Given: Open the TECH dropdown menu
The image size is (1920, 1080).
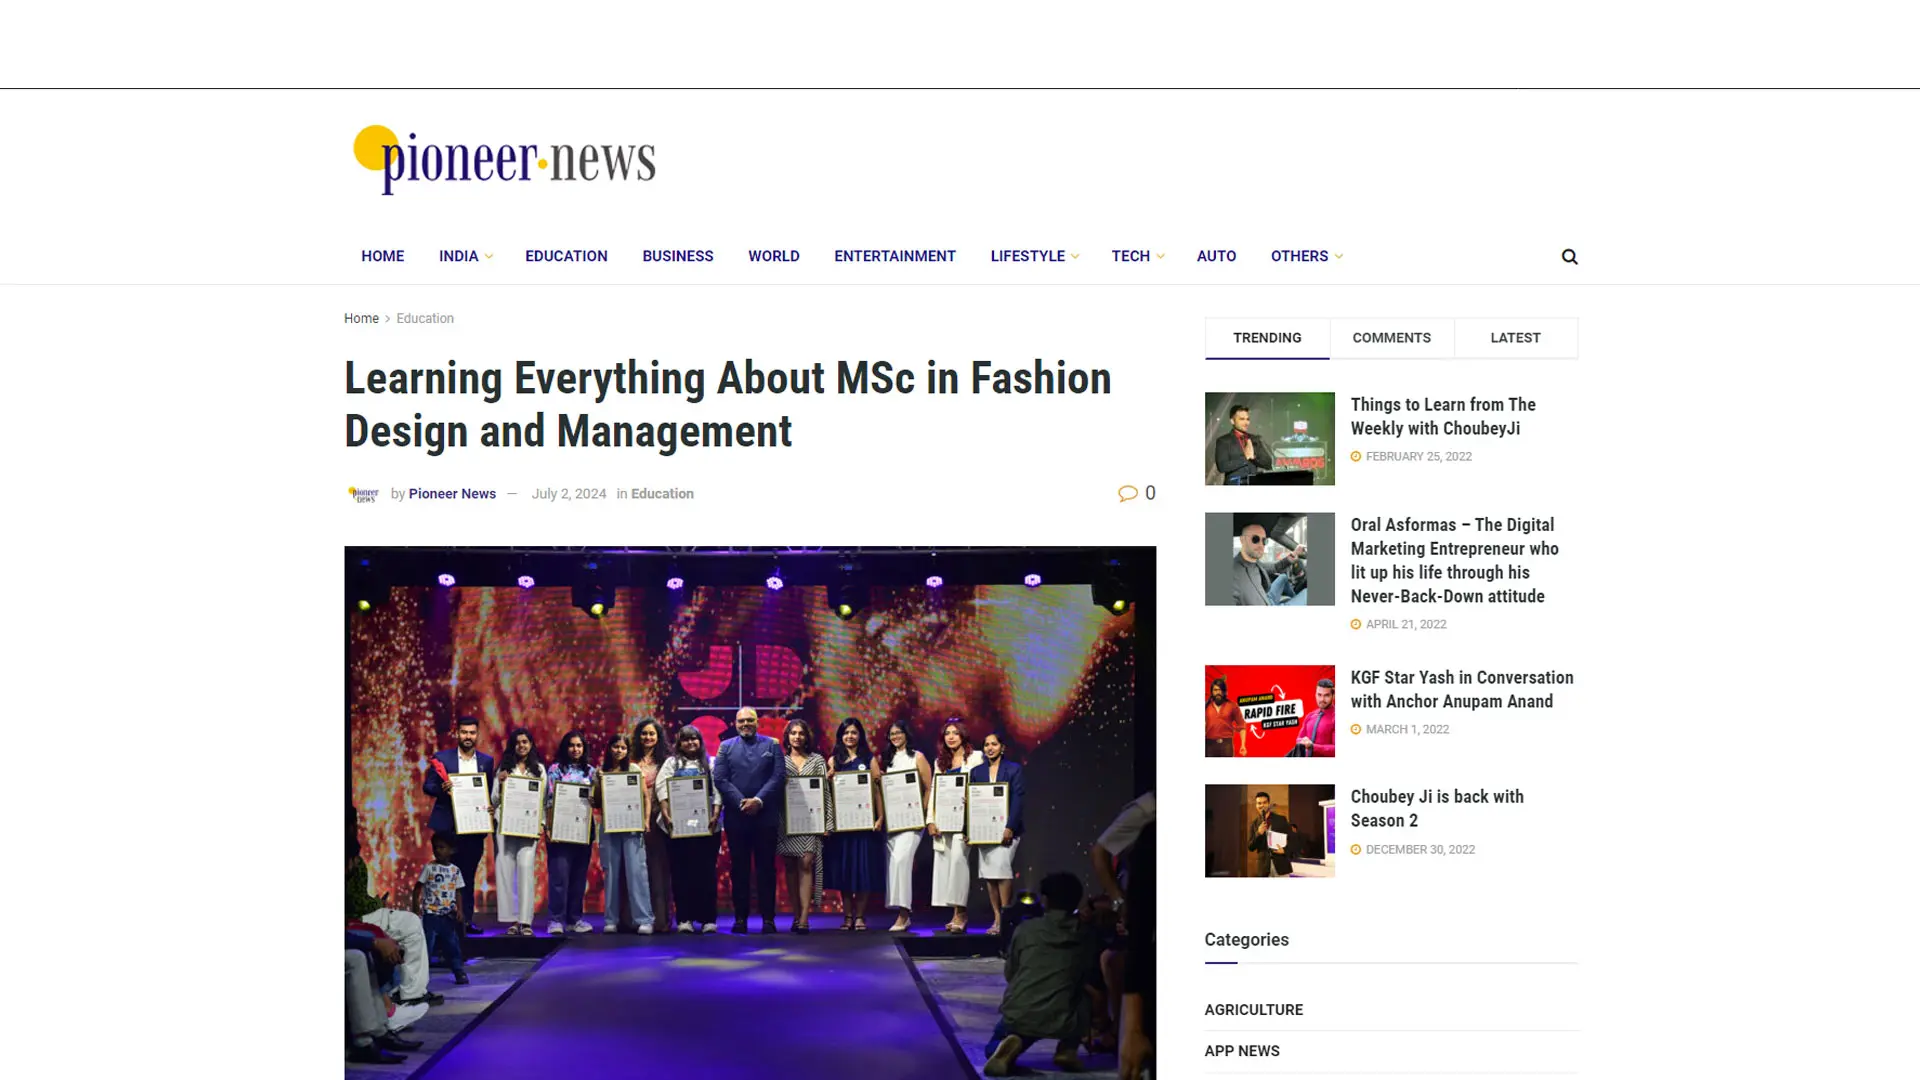Looking at the screenshot, I should [1136, 256].
